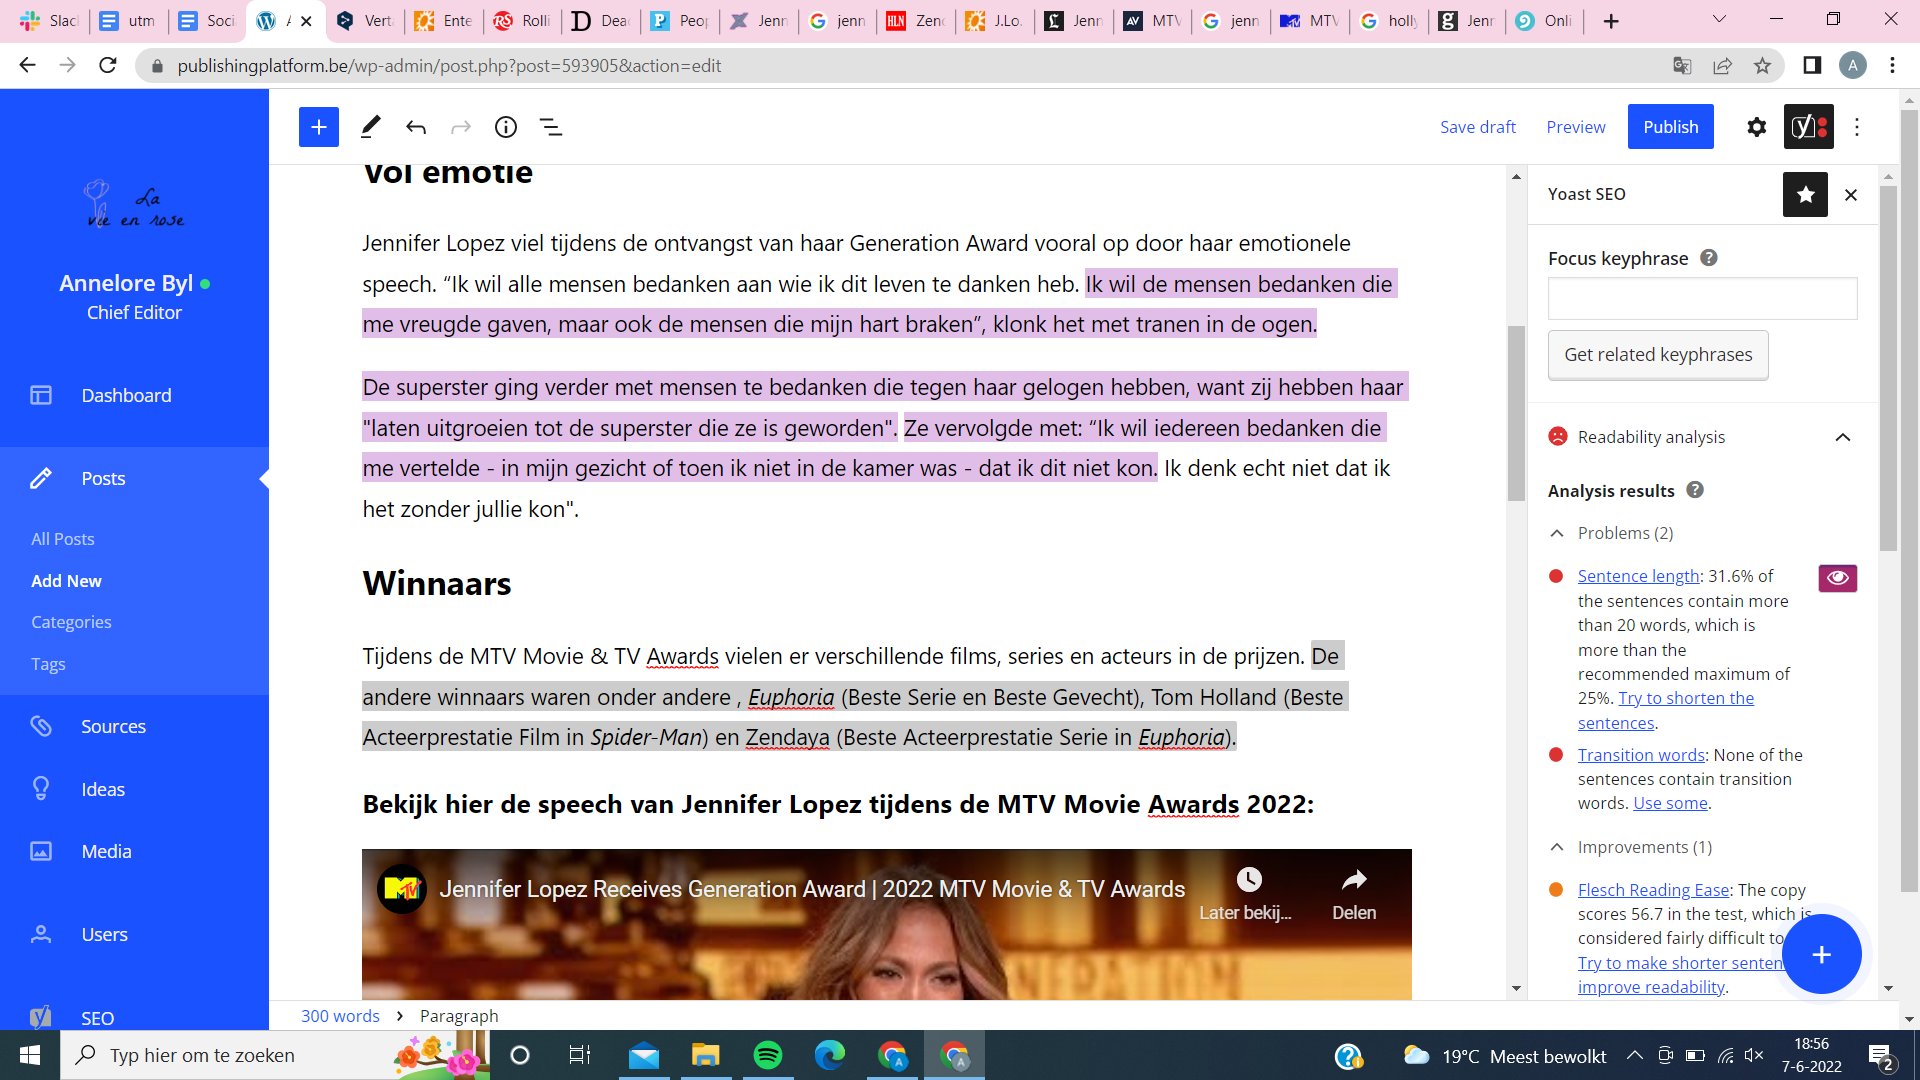Pin Yoast SEO panel with star button
Screen dimensions: 1920x1080
1805,194
